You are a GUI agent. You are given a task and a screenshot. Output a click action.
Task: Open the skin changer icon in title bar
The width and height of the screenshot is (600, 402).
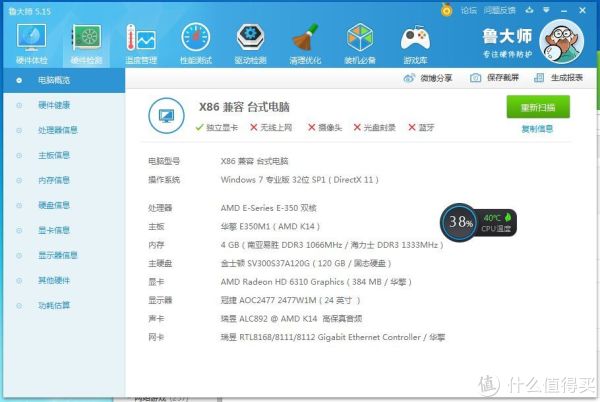click(530, 10)
